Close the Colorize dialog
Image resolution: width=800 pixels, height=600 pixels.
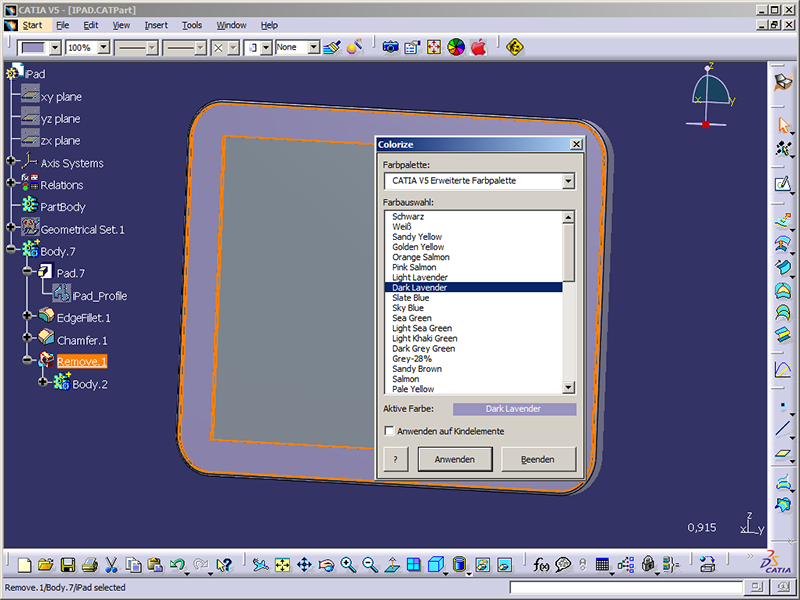point(576,144)
